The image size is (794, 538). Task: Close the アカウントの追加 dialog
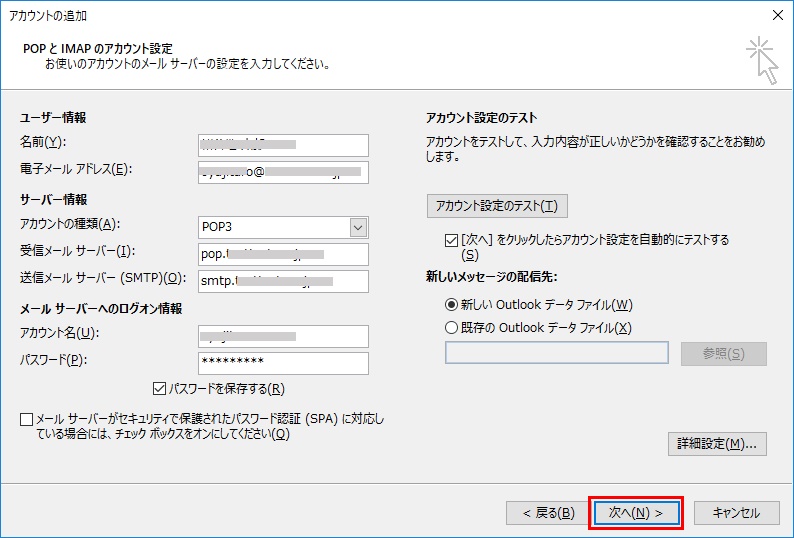[778, 15]
